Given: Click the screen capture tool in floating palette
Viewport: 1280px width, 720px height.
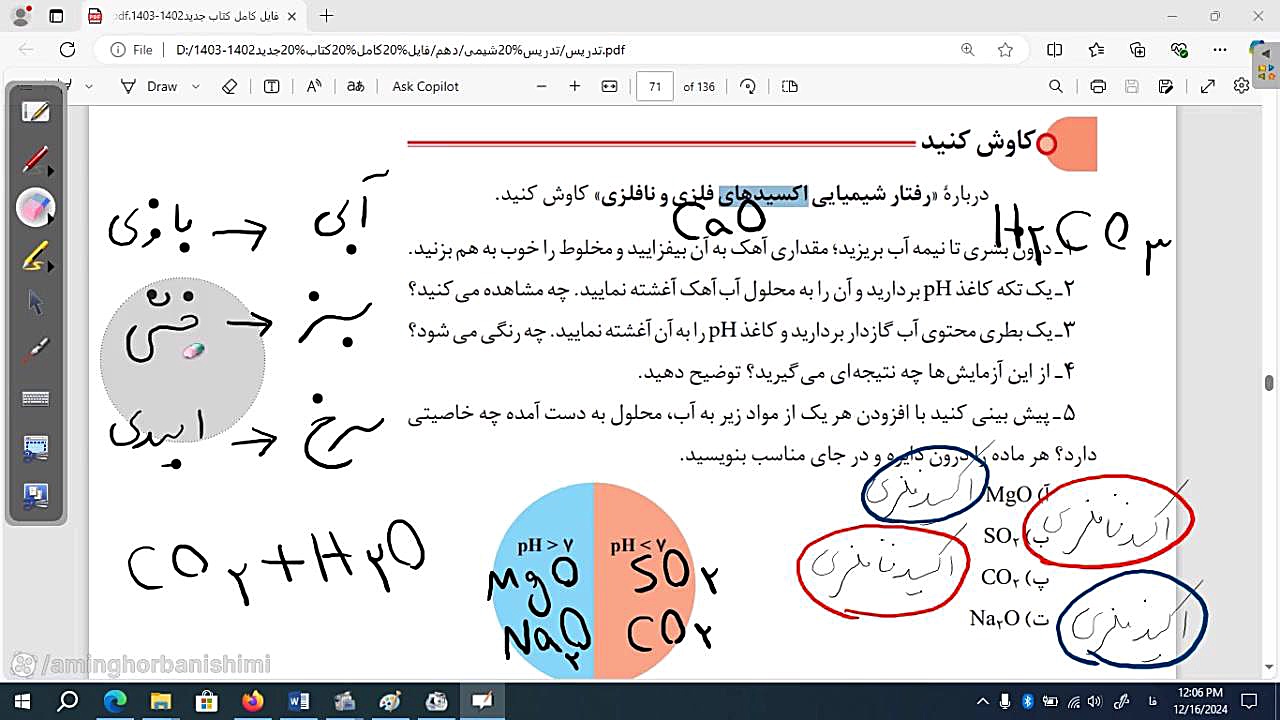Looking at the screenshot, I should click(x=36, y=447).
